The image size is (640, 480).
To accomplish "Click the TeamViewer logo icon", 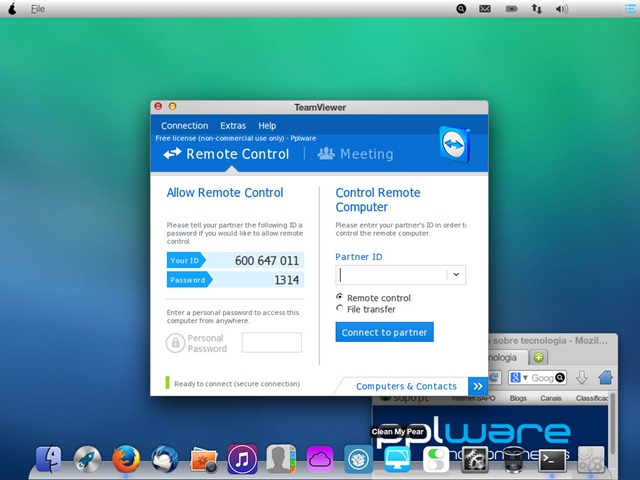I will tap(455, 145).
